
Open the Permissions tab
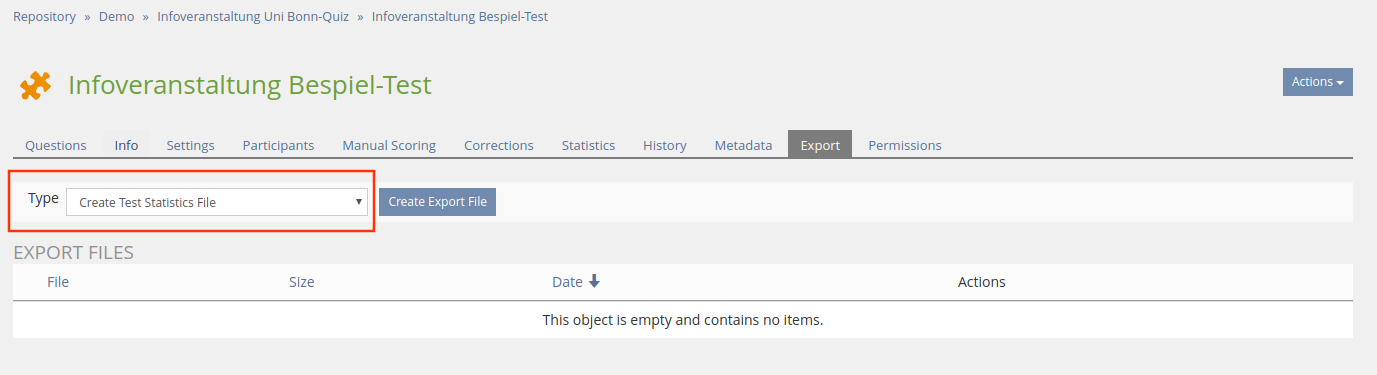pyautogui.click(x=905, y=145)
